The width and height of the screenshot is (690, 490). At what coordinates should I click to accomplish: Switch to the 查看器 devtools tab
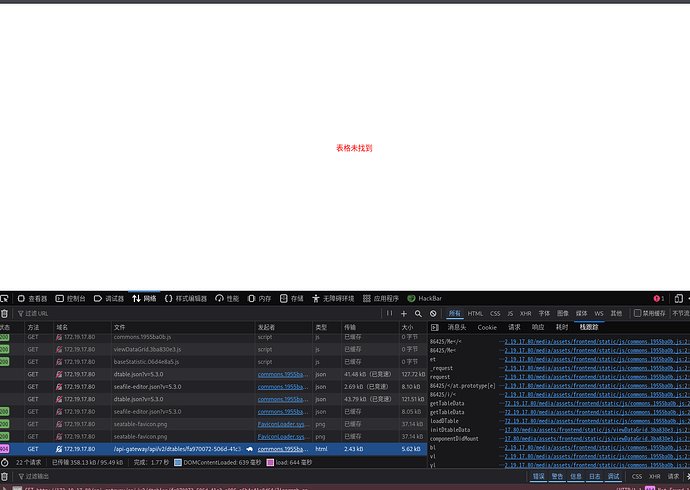(x=32, y=299)
